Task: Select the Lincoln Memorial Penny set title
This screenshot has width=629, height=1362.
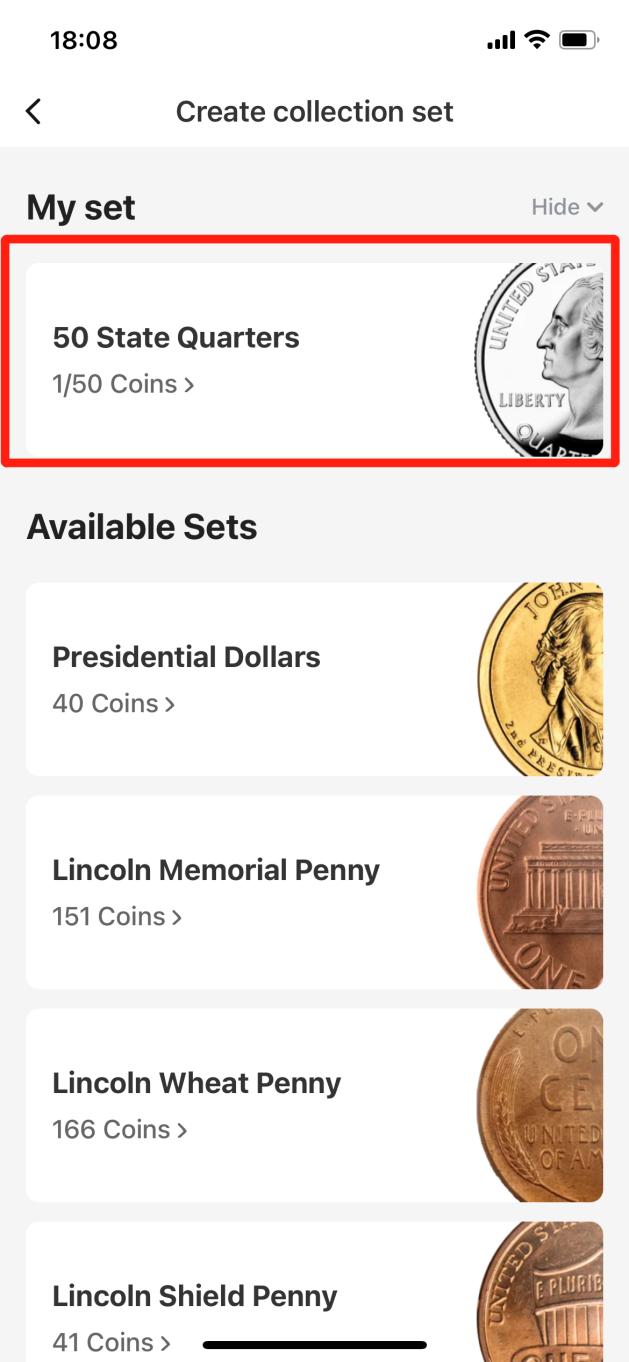Action: pos(216,870)
